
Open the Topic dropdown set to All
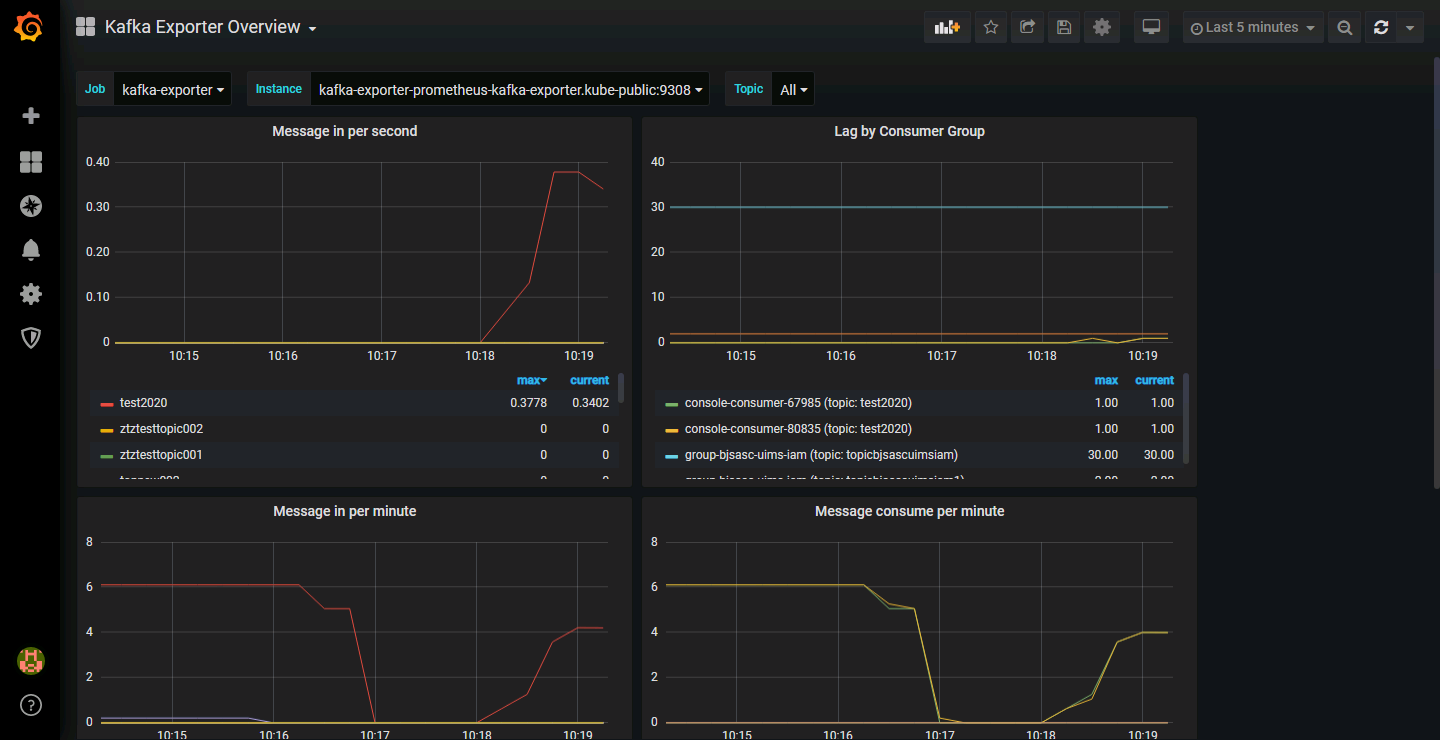(x=793, y=89)
